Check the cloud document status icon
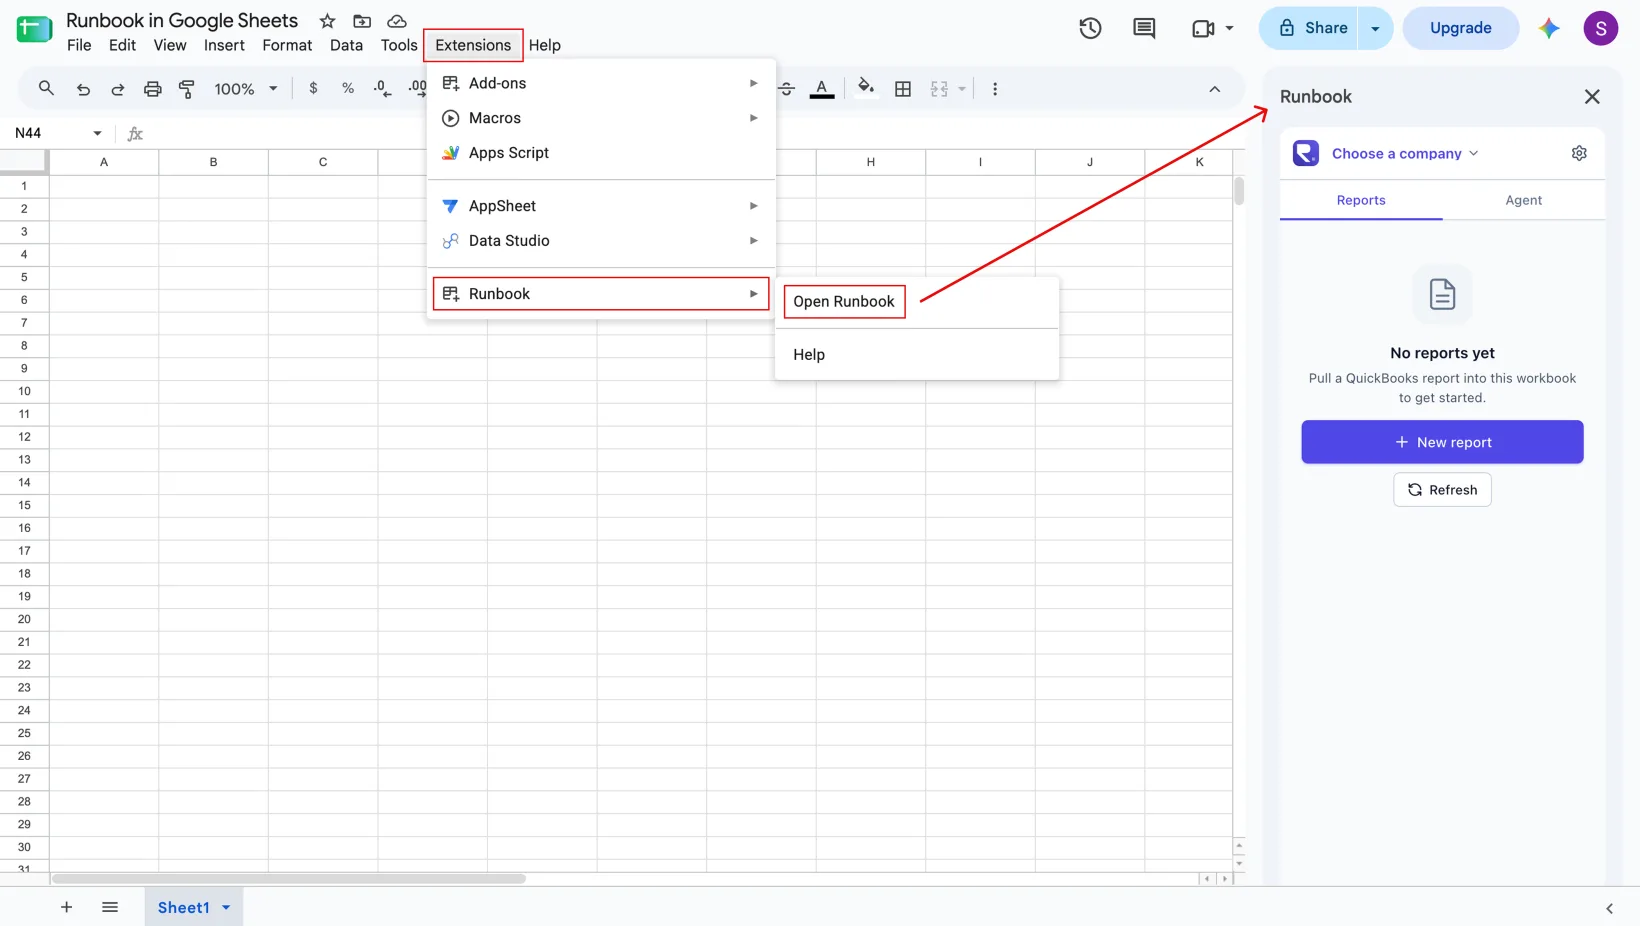1640x926 pixels. coord(397,21)
